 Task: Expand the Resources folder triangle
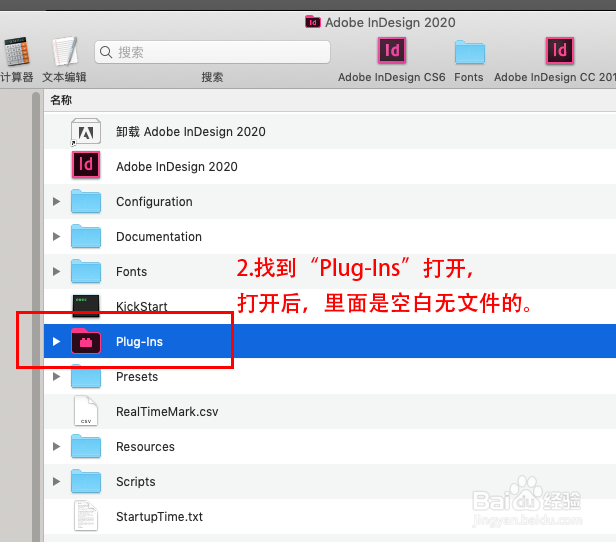coord(57,446)
